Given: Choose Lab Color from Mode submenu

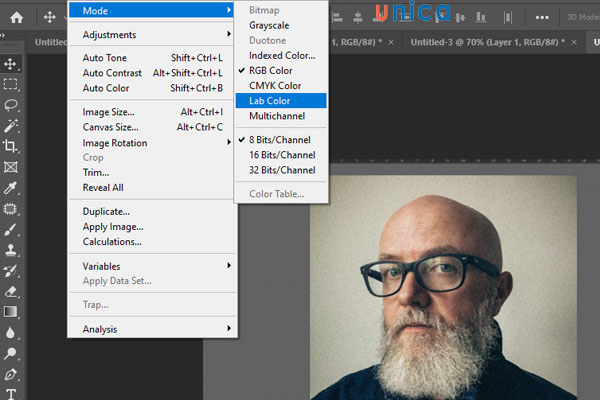Looking at the screenshot, I should click(x=273, y=101).
